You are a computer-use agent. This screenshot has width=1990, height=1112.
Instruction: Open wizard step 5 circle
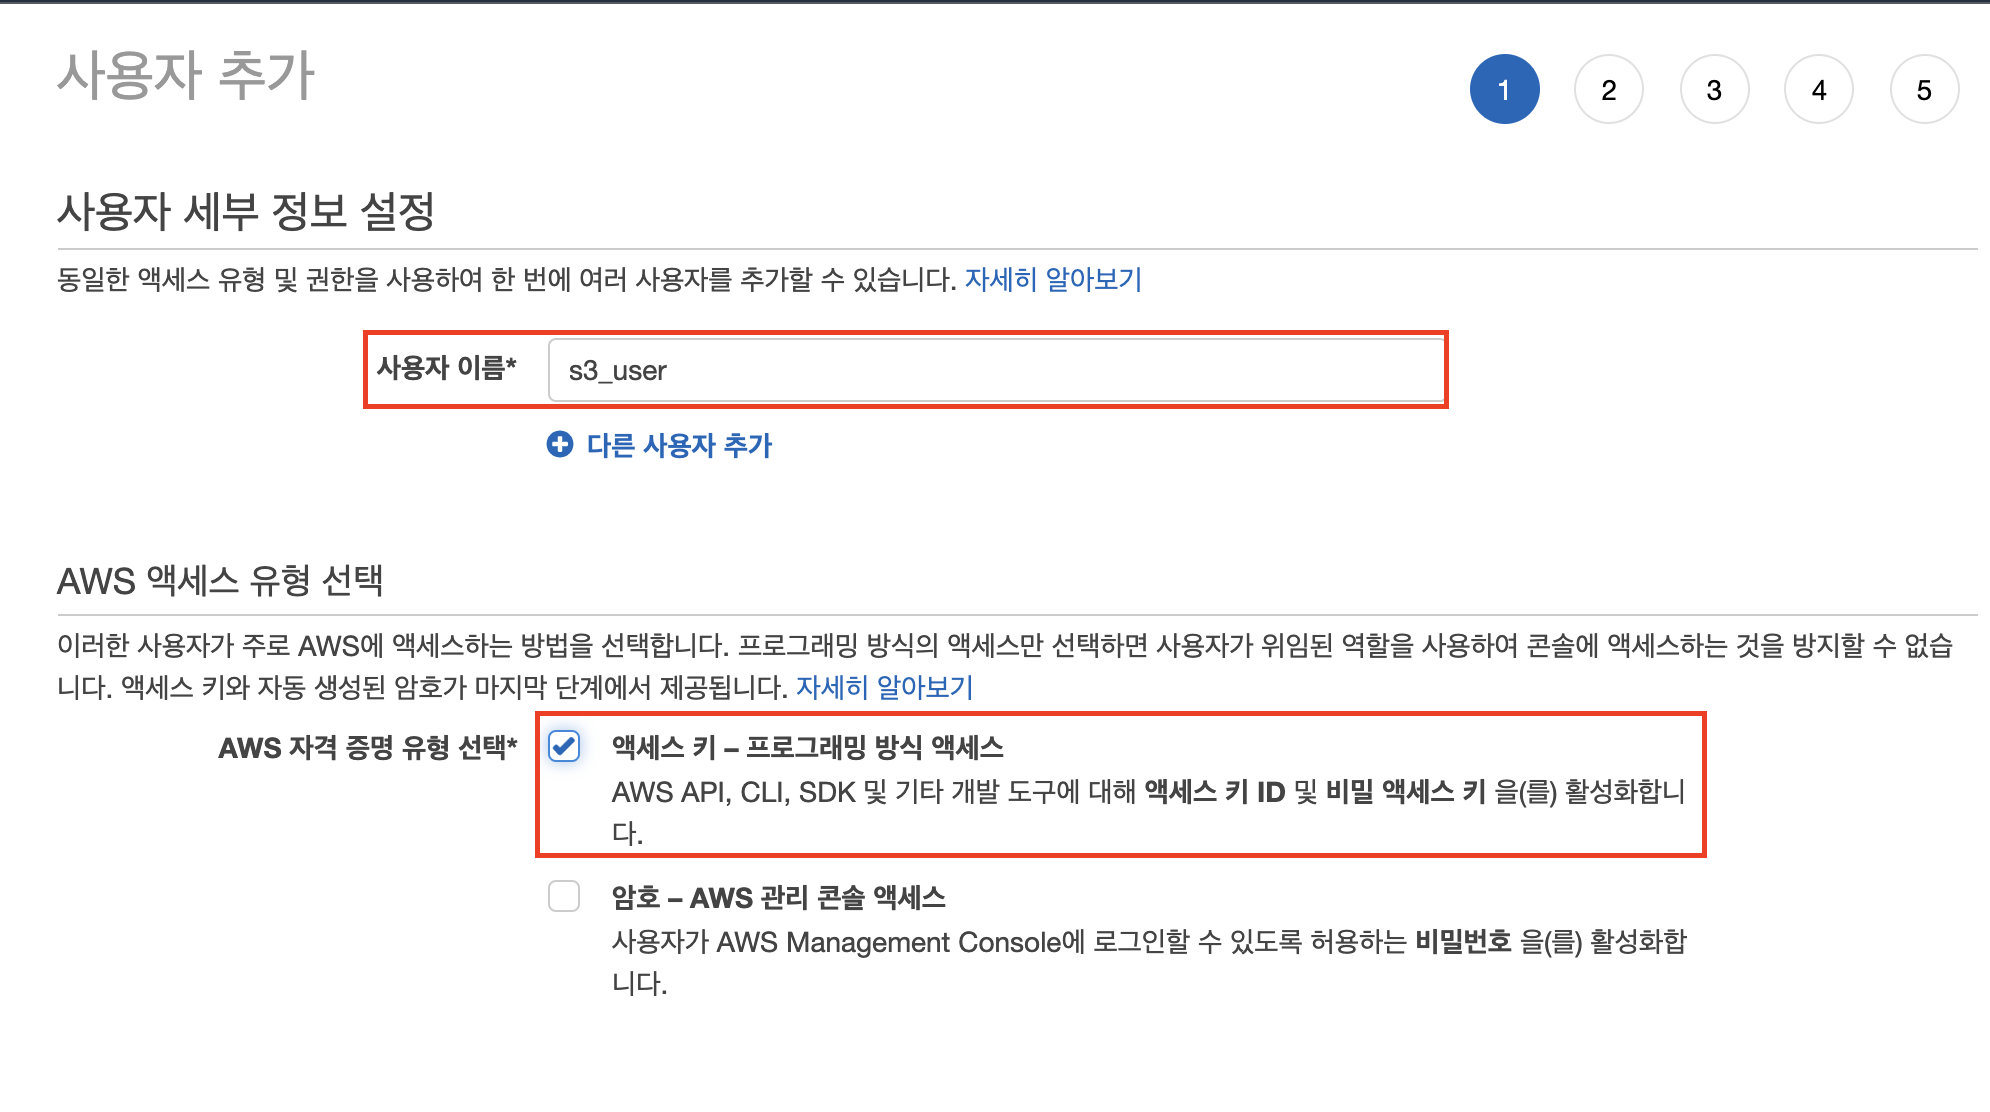1924,90
